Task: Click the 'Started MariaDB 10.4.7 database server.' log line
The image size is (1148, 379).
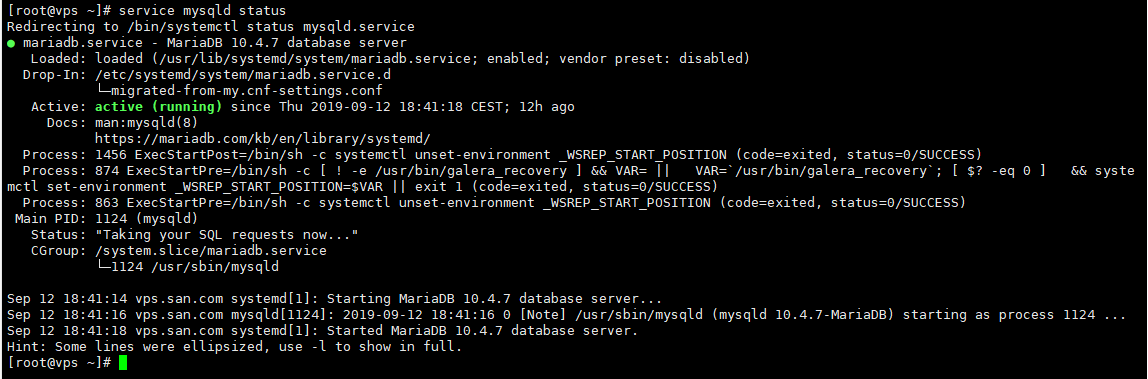Action: pos(322,331)
